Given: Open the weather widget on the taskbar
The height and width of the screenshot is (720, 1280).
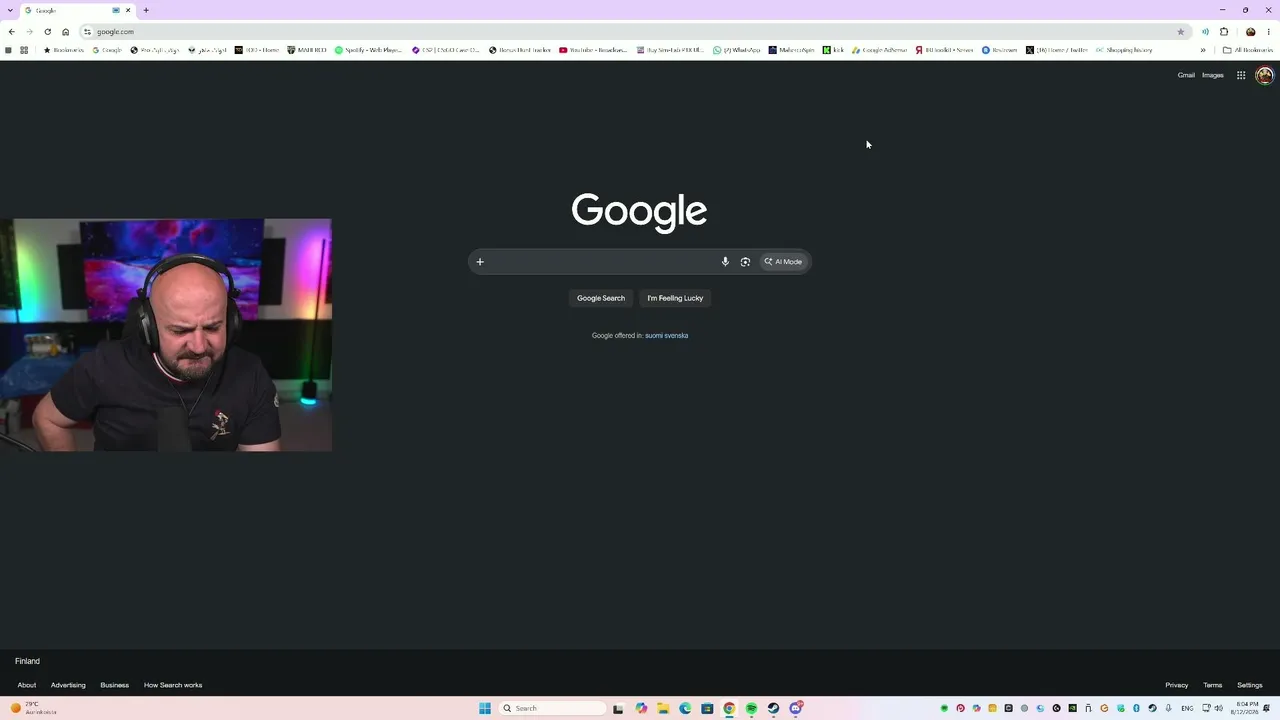Looking at the screenshot, I should (x=34, y=708).
